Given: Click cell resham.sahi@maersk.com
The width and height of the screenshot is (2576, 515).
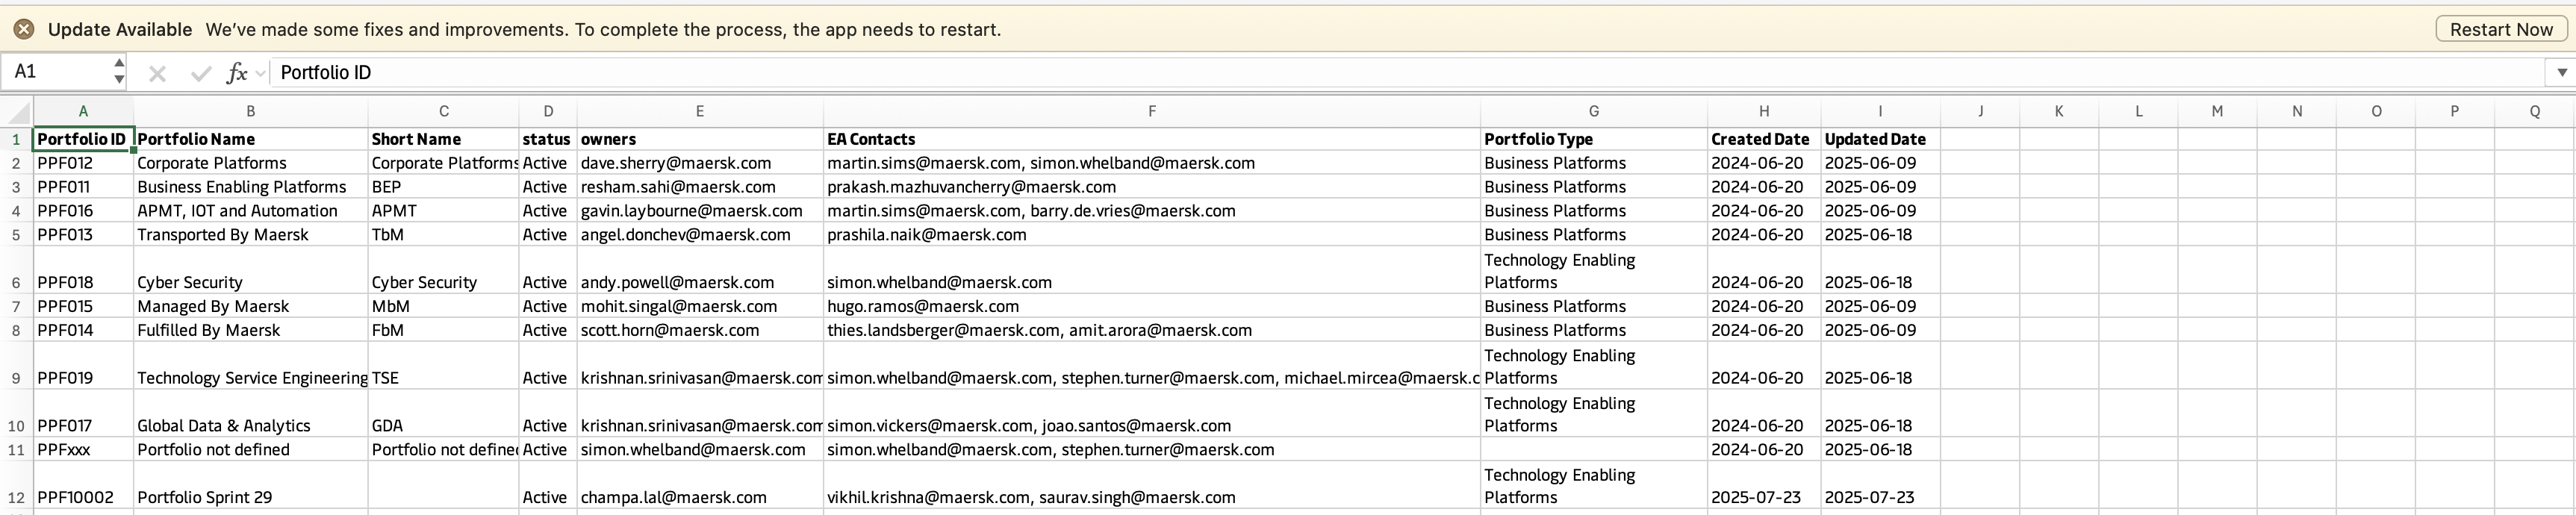Looking at the screenshot, I should click(699, 187).
